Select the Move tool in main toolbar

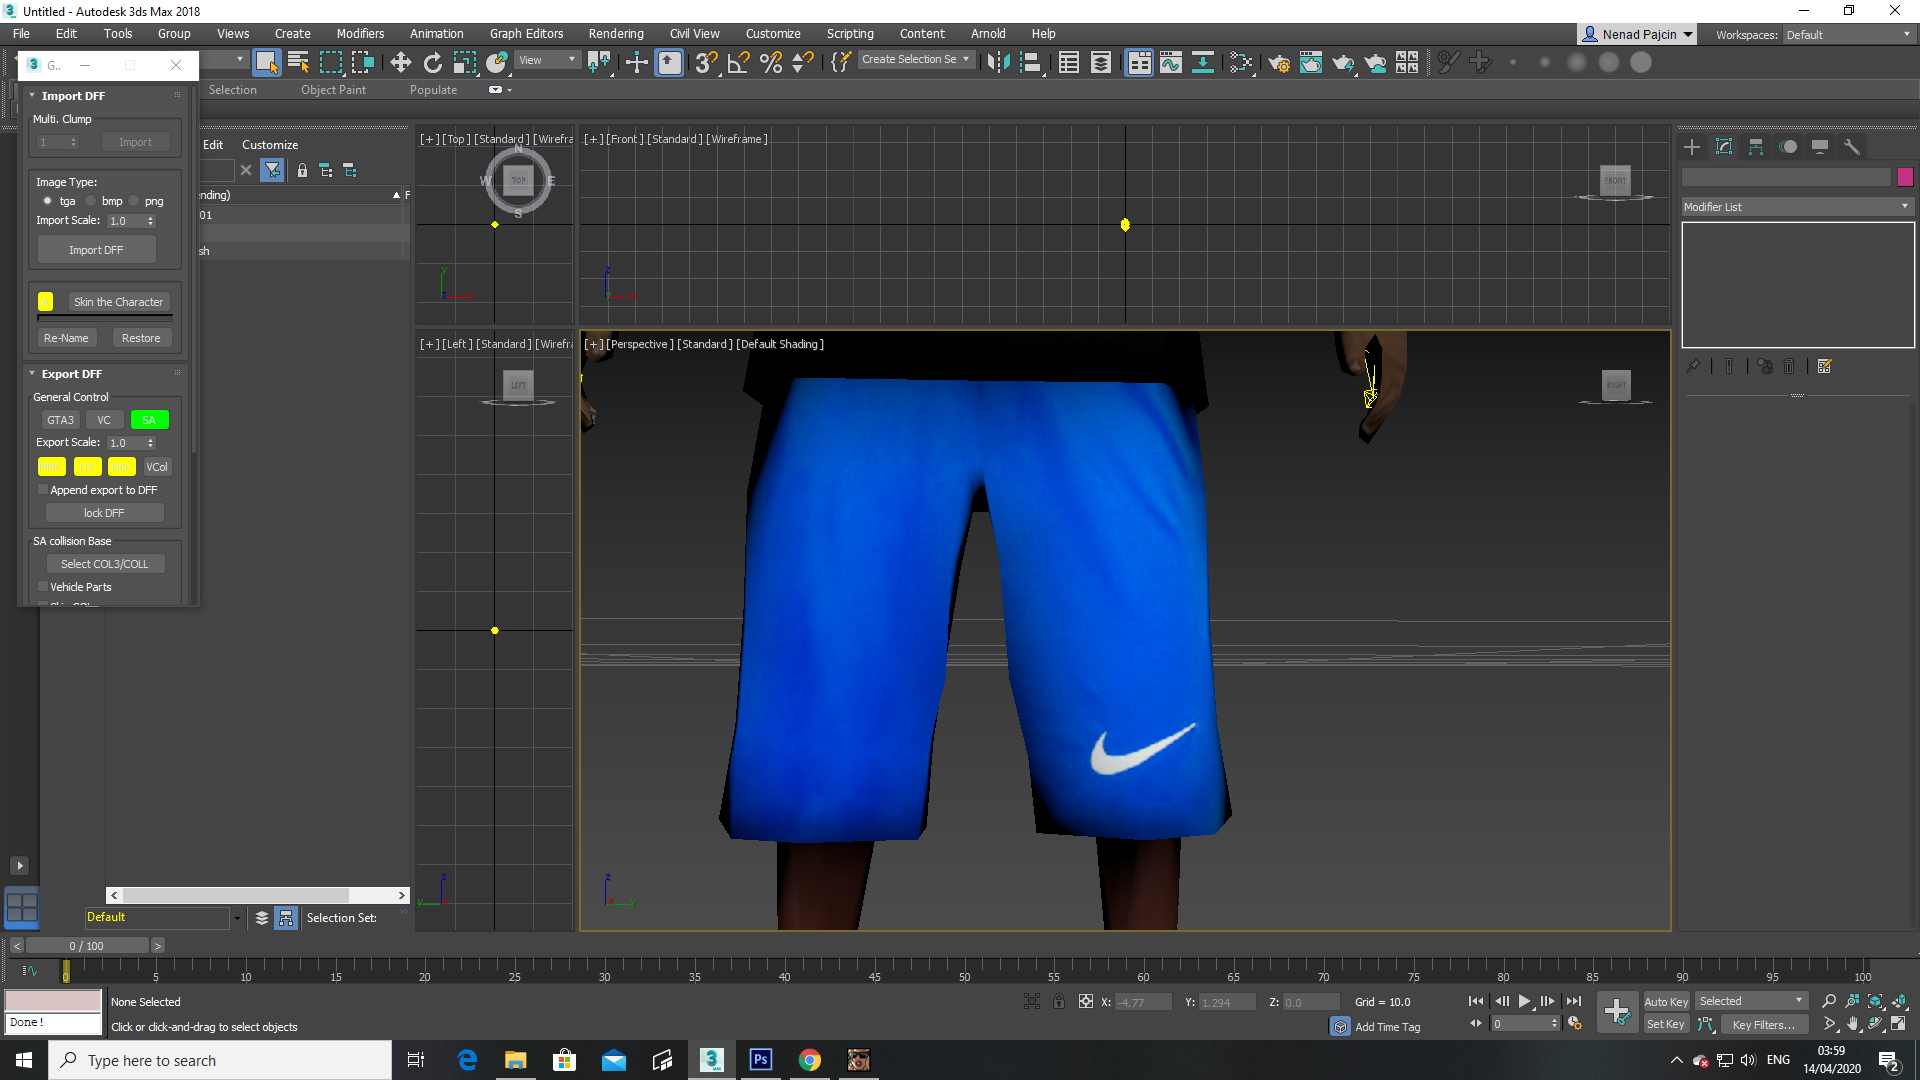(x=400, y=63)
